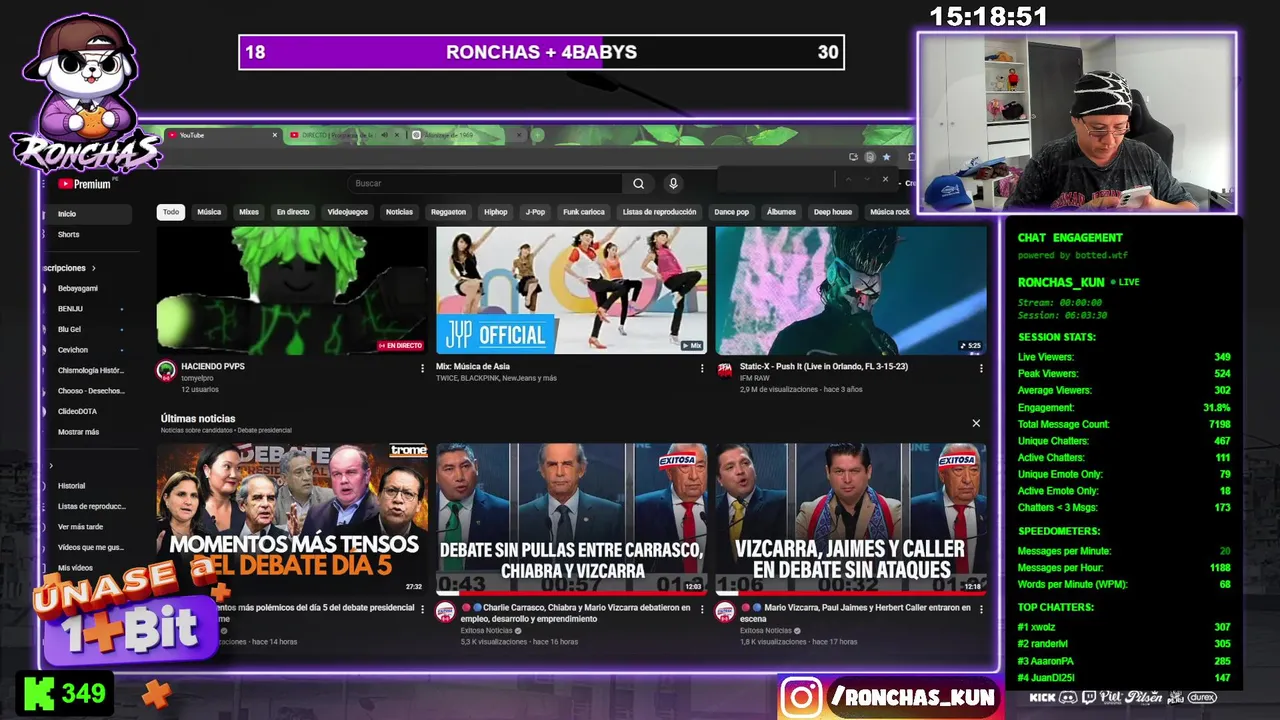Select the Videojuegos filter chip
Screen dimensions: 1280x720
348,212
